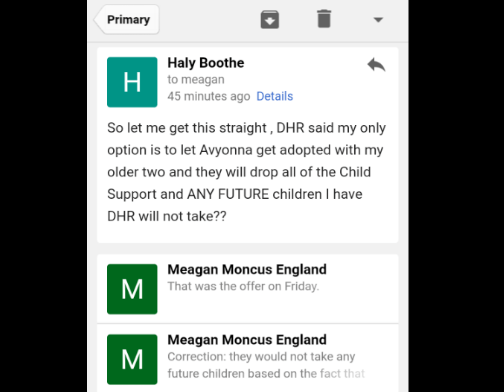This screenshot has height=392, width=504.
Task: Select the first Meagan Moncus England name
Action: [x=247, y=269]
